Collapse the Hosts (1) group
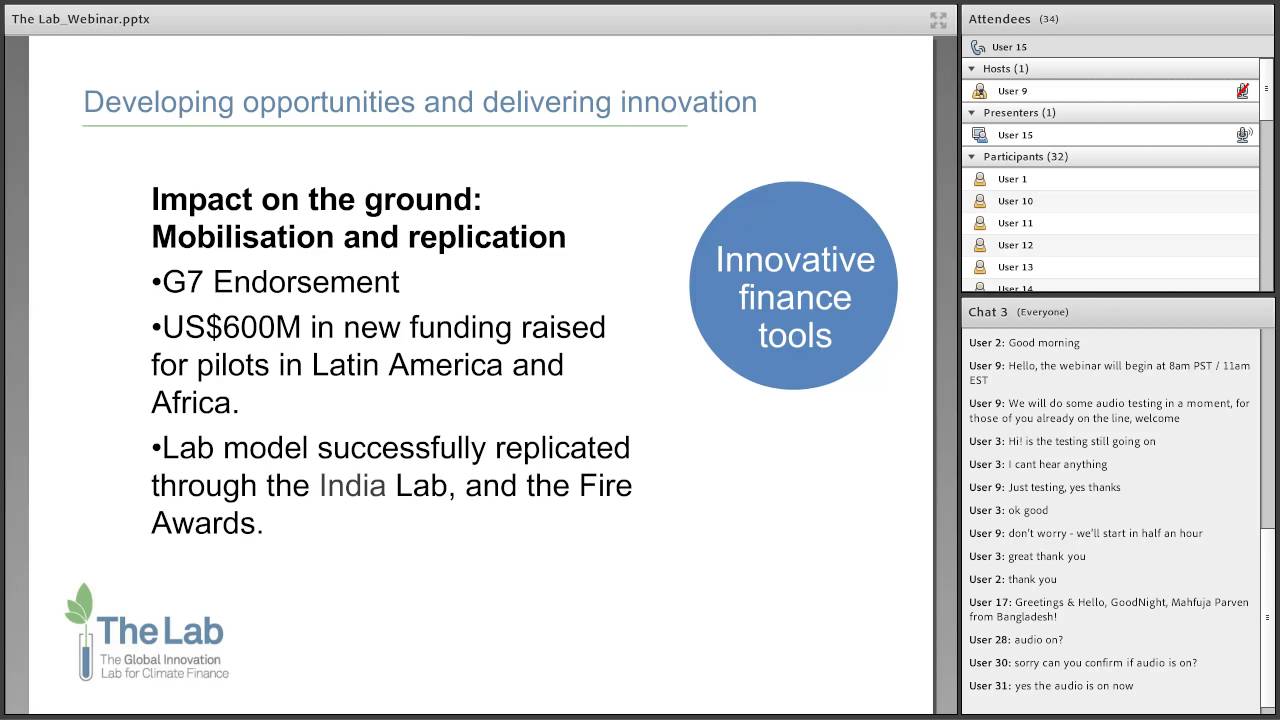This screenshot has width=1280, height=720. pyautogui.click(x=972, y=69)
